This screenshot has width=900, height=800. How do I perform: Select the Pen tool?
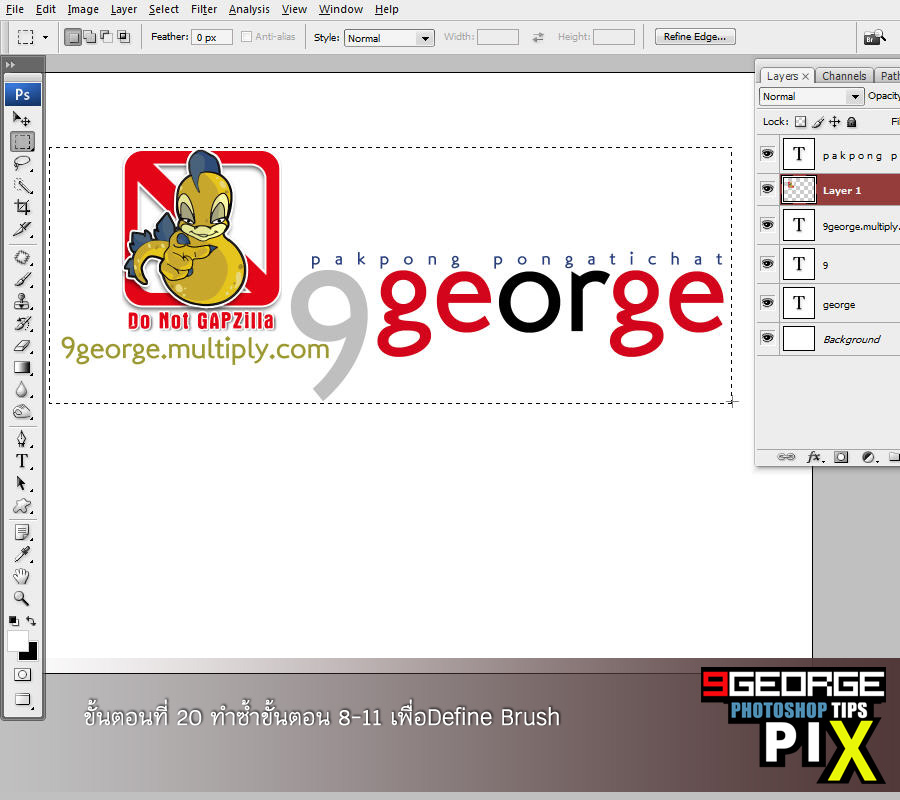[22, 440]
